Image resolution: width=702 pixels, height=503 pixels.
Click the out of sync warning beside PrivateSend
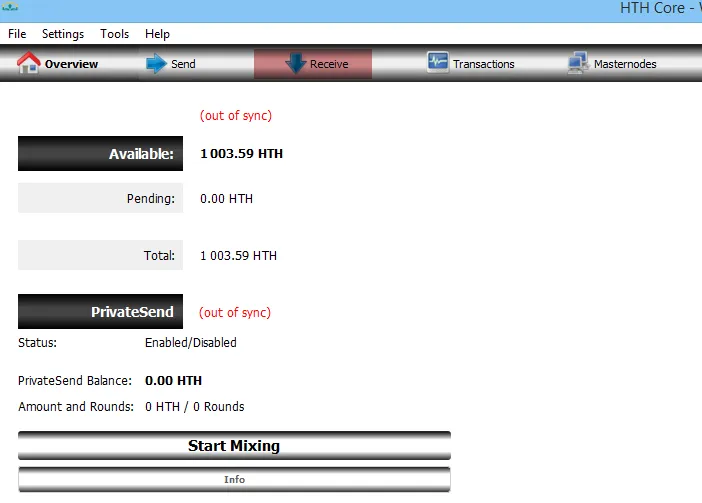[235, 312]
